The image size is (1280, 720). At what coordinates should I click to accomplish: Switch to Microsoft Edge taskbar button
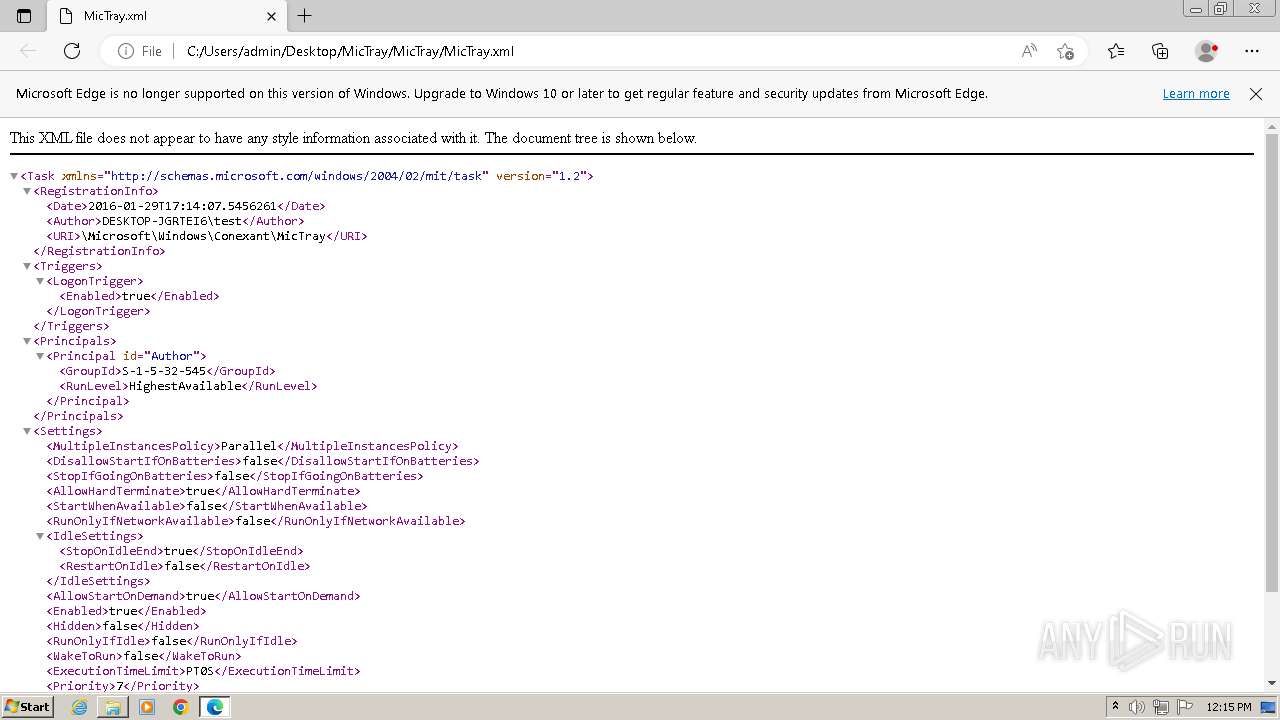coord(214,707)
